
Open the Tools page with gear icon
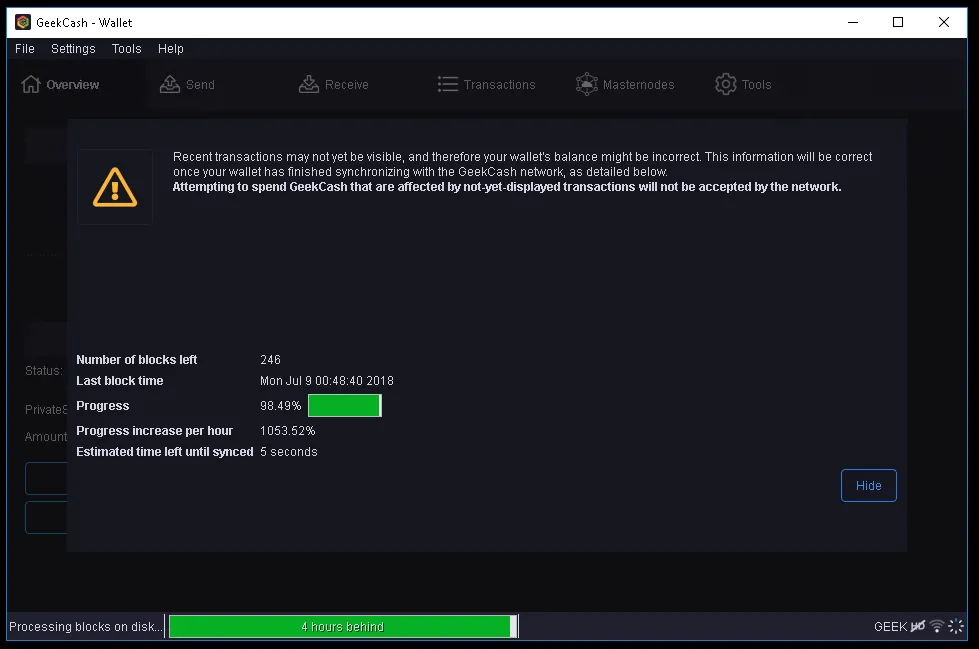743,84
